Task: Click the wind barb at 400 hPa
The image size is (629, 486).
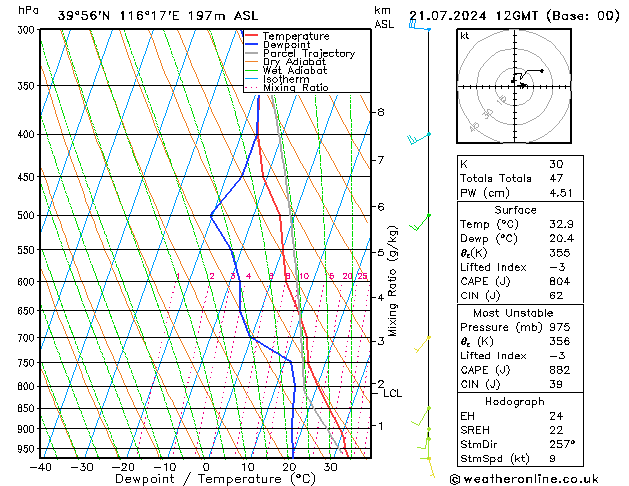Action: click(418, 138)
